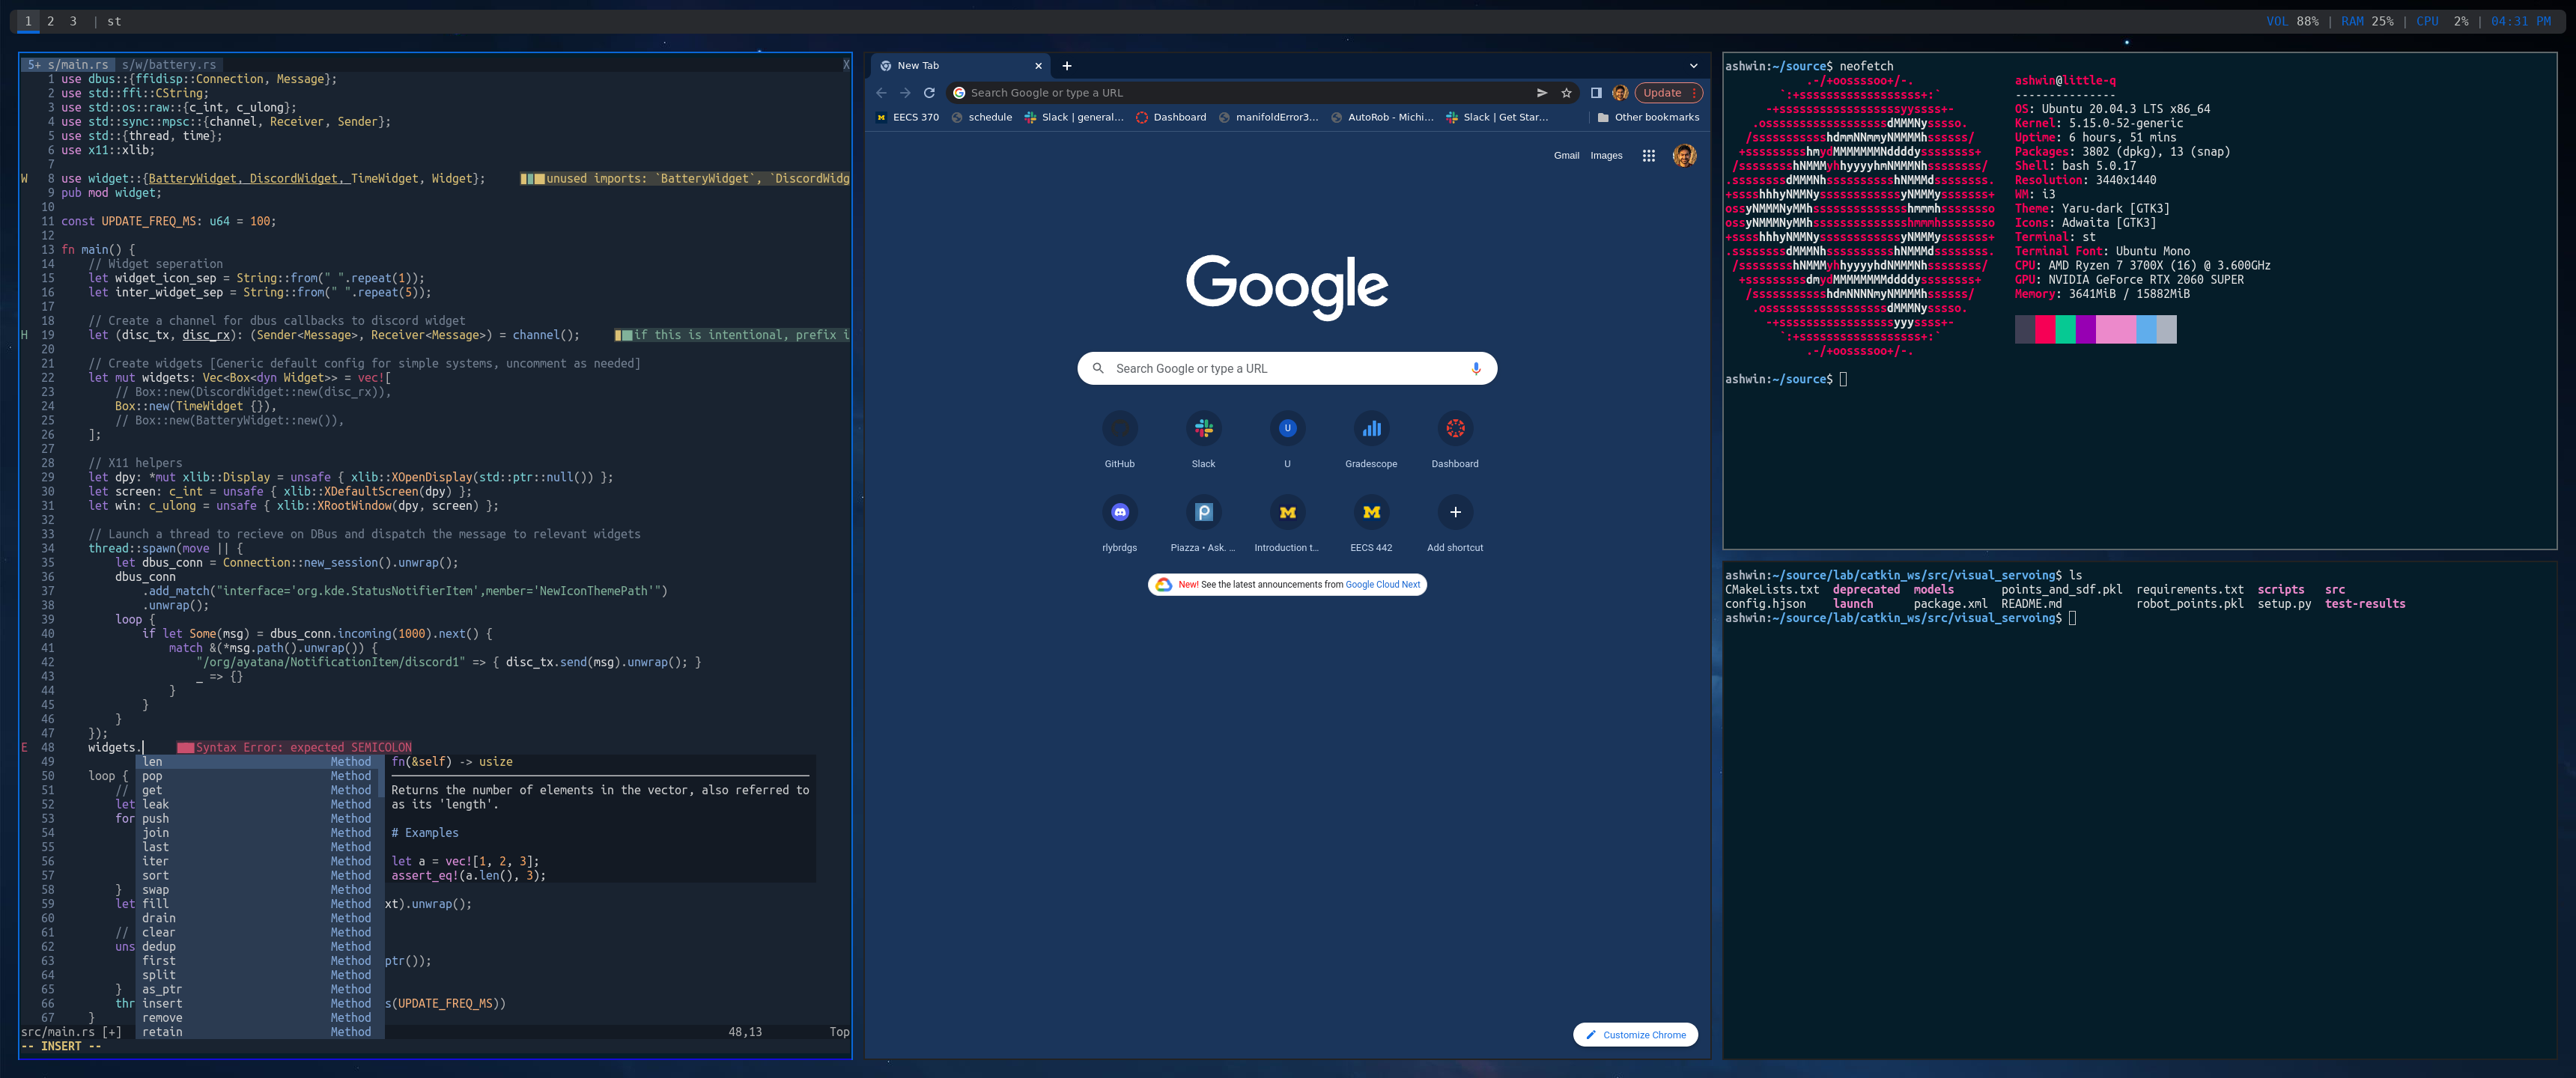The image size is (2576, 1078).
Task: Open the GitHub shortcut tile
Action: pyautogui.click(x=1119, y=429)
